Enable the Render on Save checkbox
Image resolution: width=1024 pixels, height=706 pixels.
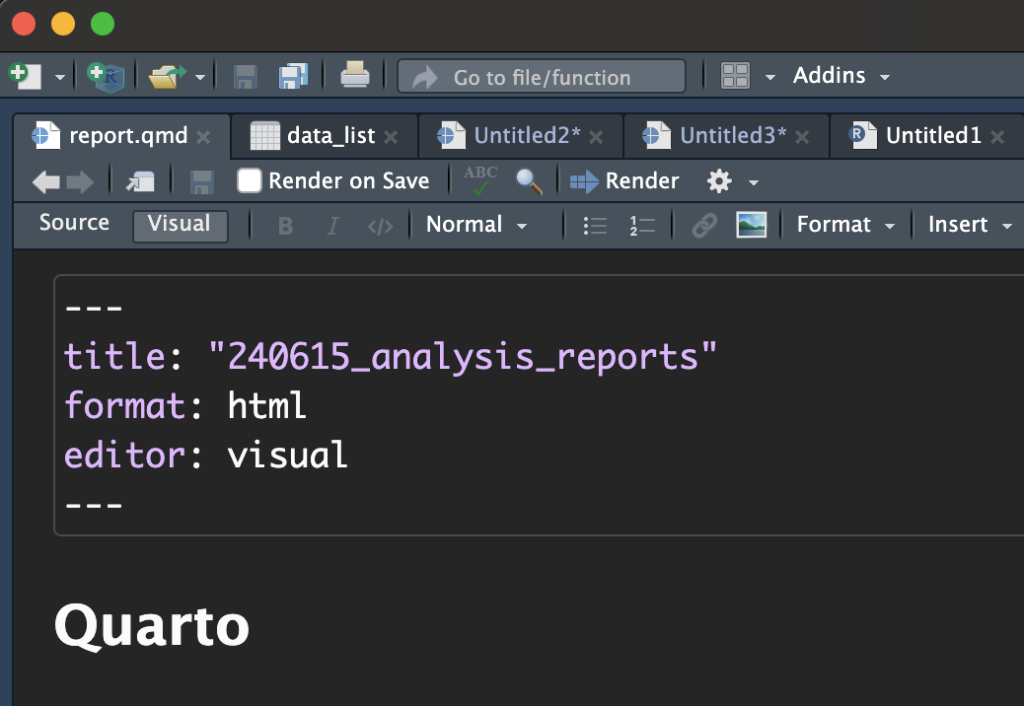click(250, 181)
